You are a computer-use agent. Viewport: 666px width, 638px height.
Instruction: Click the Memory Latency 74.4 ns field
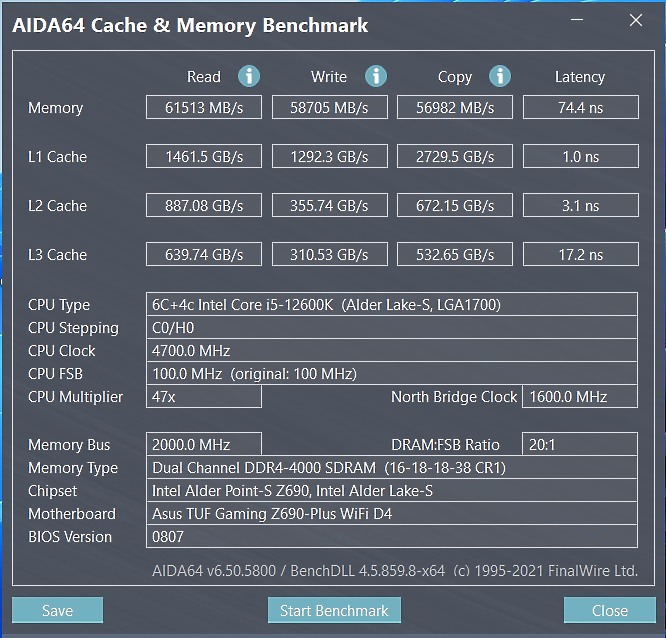coord(581,107)
